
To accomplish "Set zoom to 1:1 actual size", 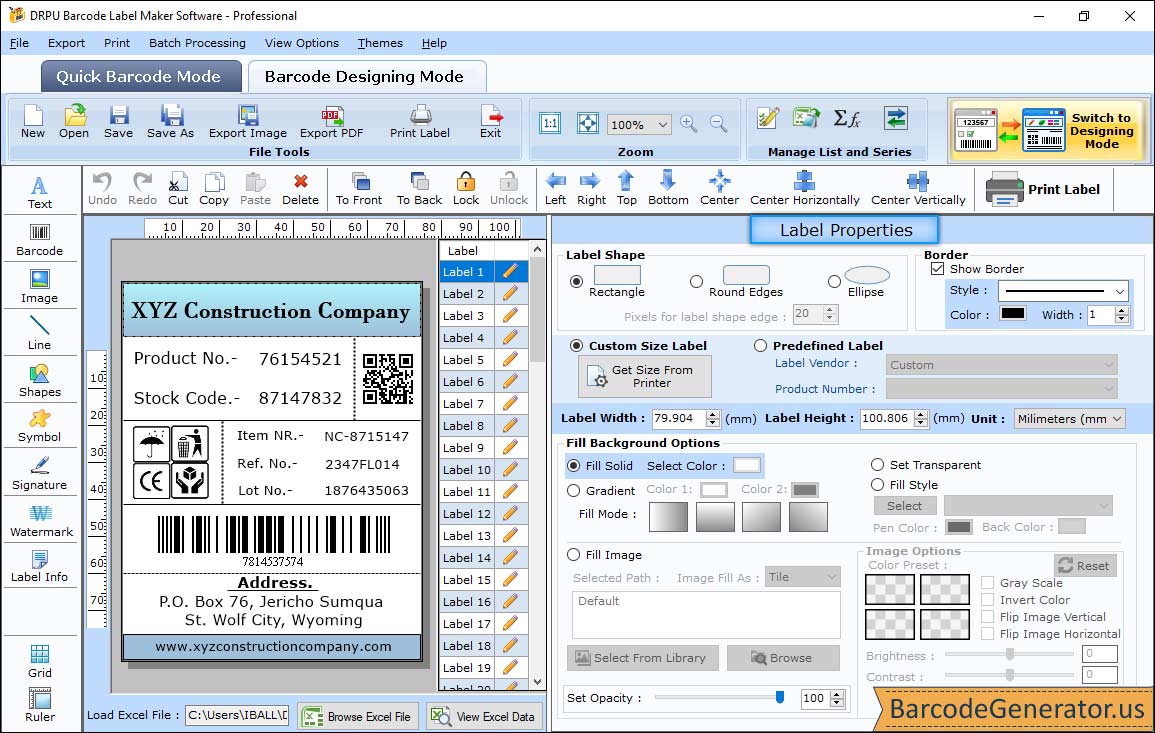I will click(x=550, y=123).
